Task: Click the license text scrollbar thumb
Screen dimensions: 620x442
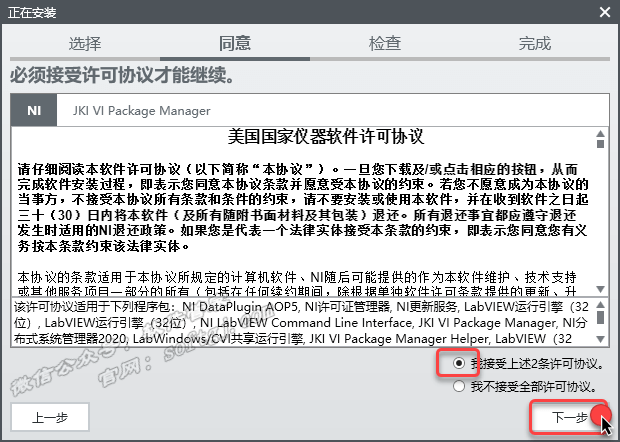Action: click(x=601, y=144)
